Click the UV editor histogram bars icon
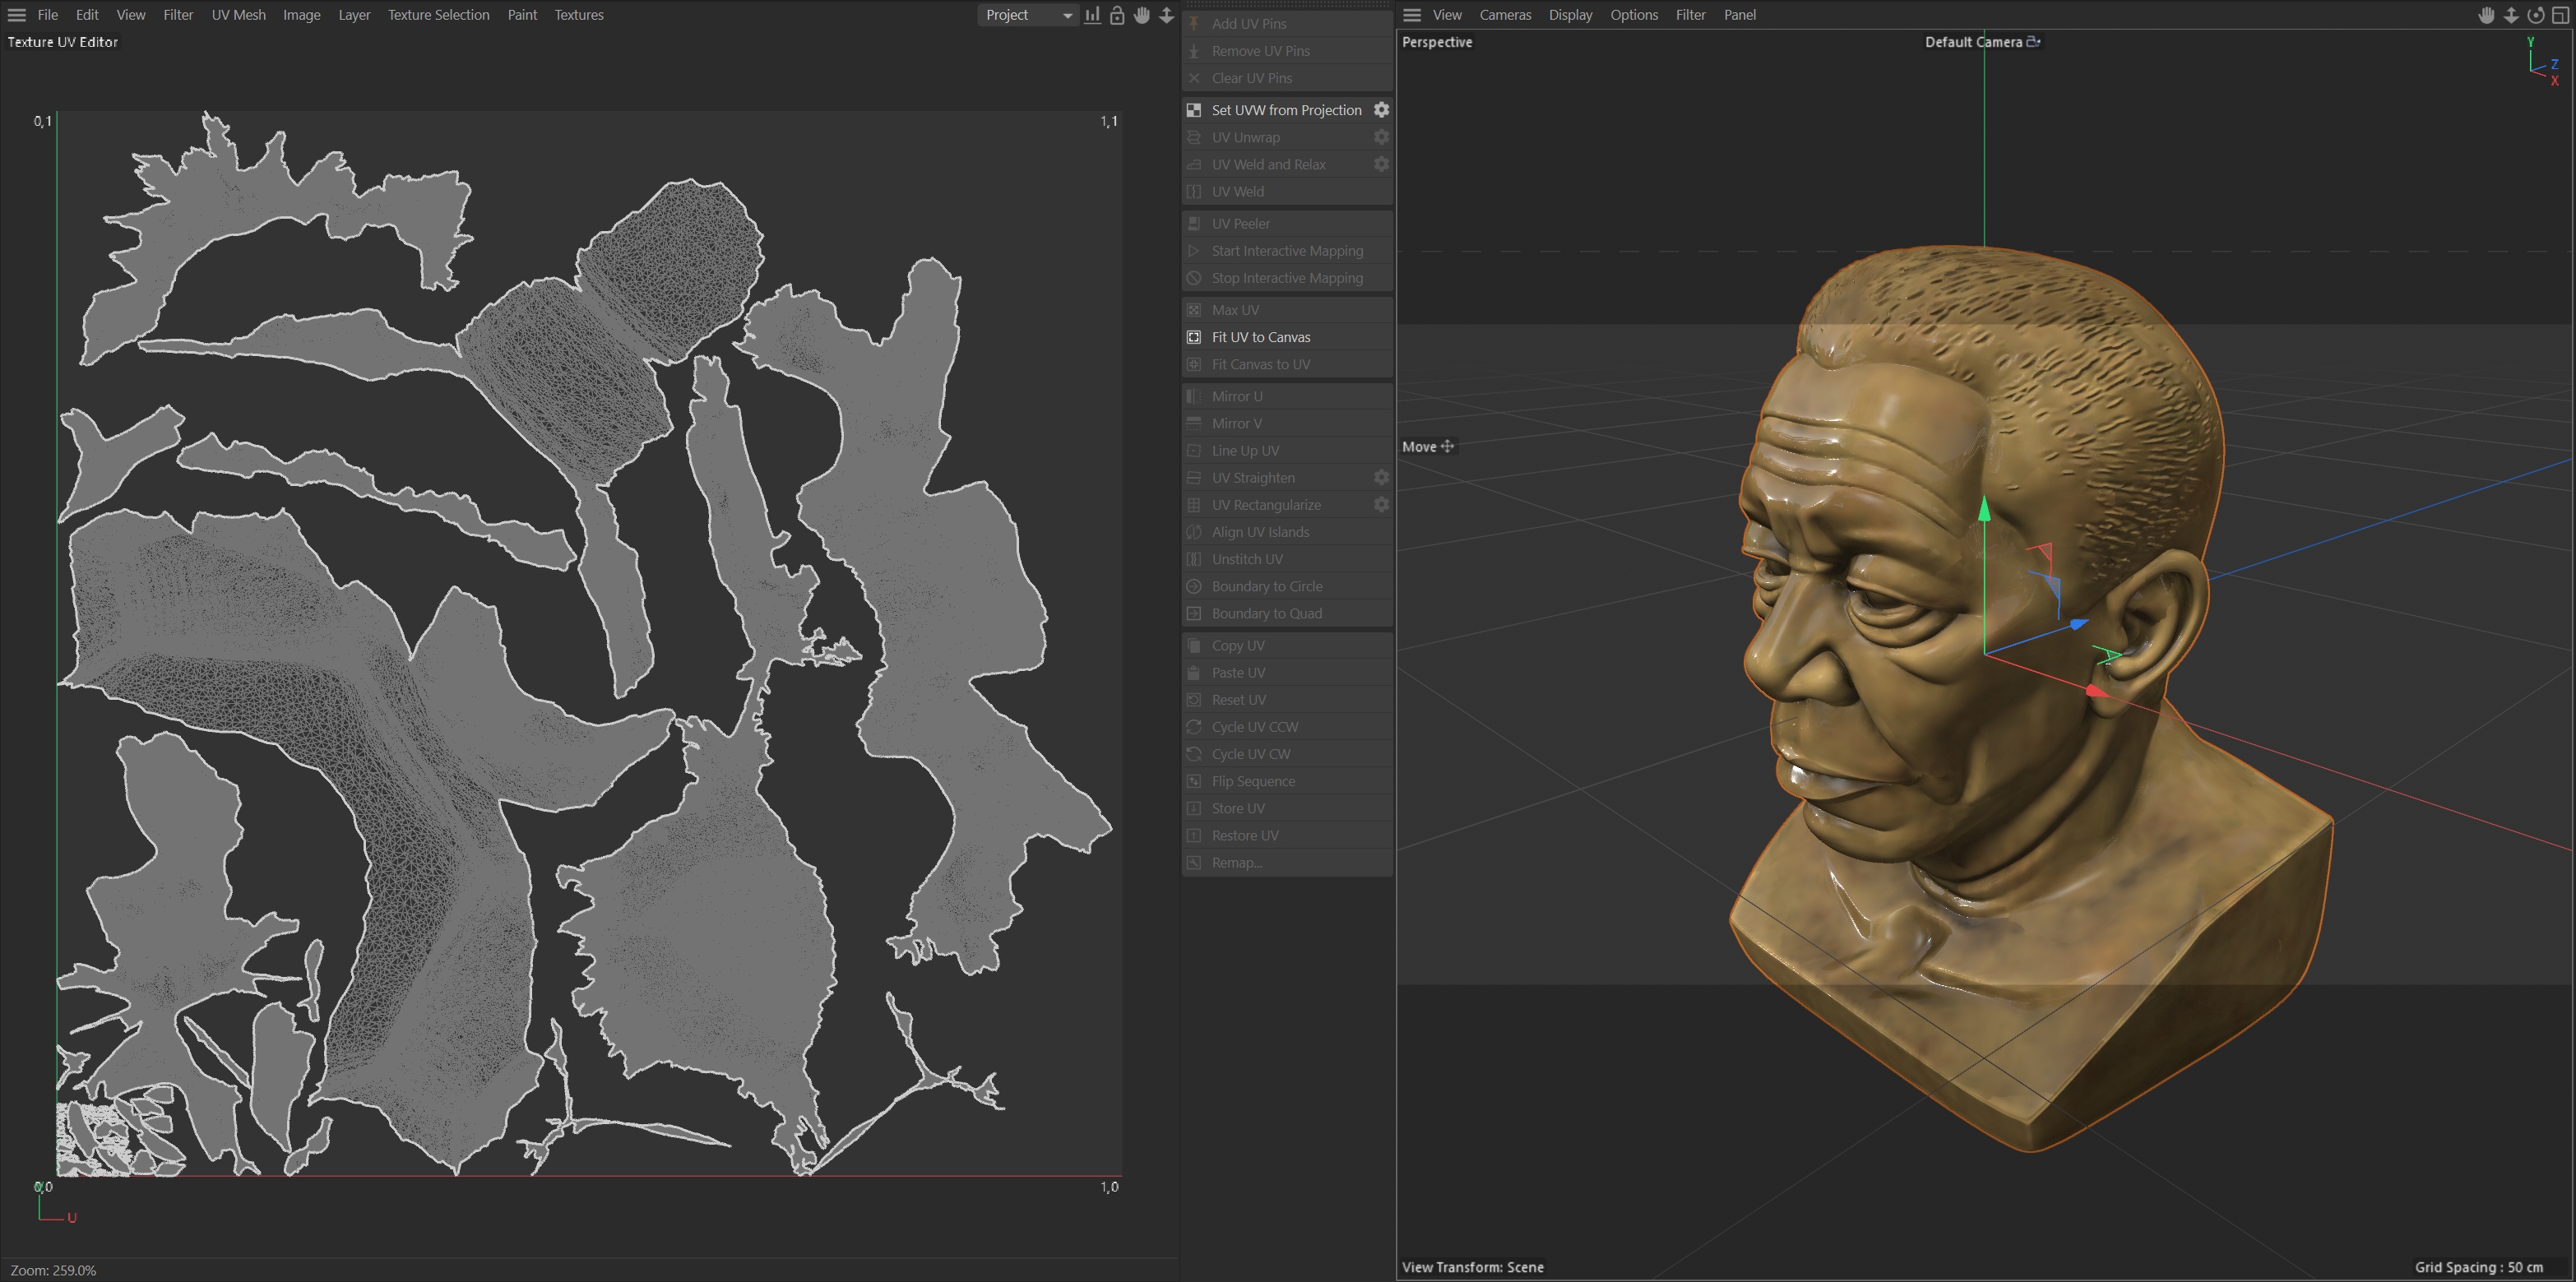Screen dimensions: 2576x1282 pyautogui.click(x=1092, y=15)
